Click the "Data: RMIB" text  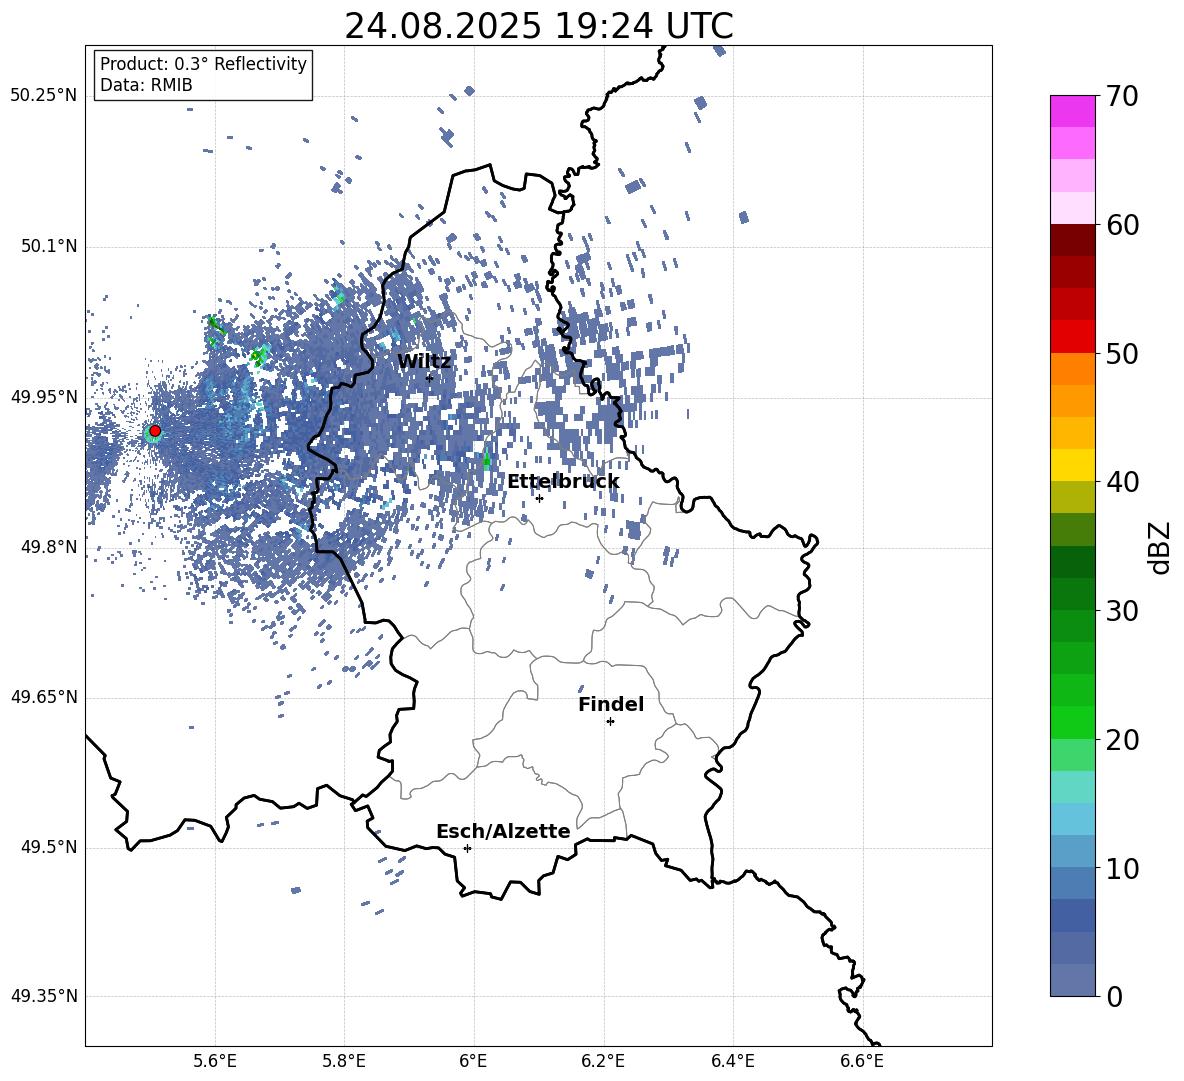click(146, 85)
